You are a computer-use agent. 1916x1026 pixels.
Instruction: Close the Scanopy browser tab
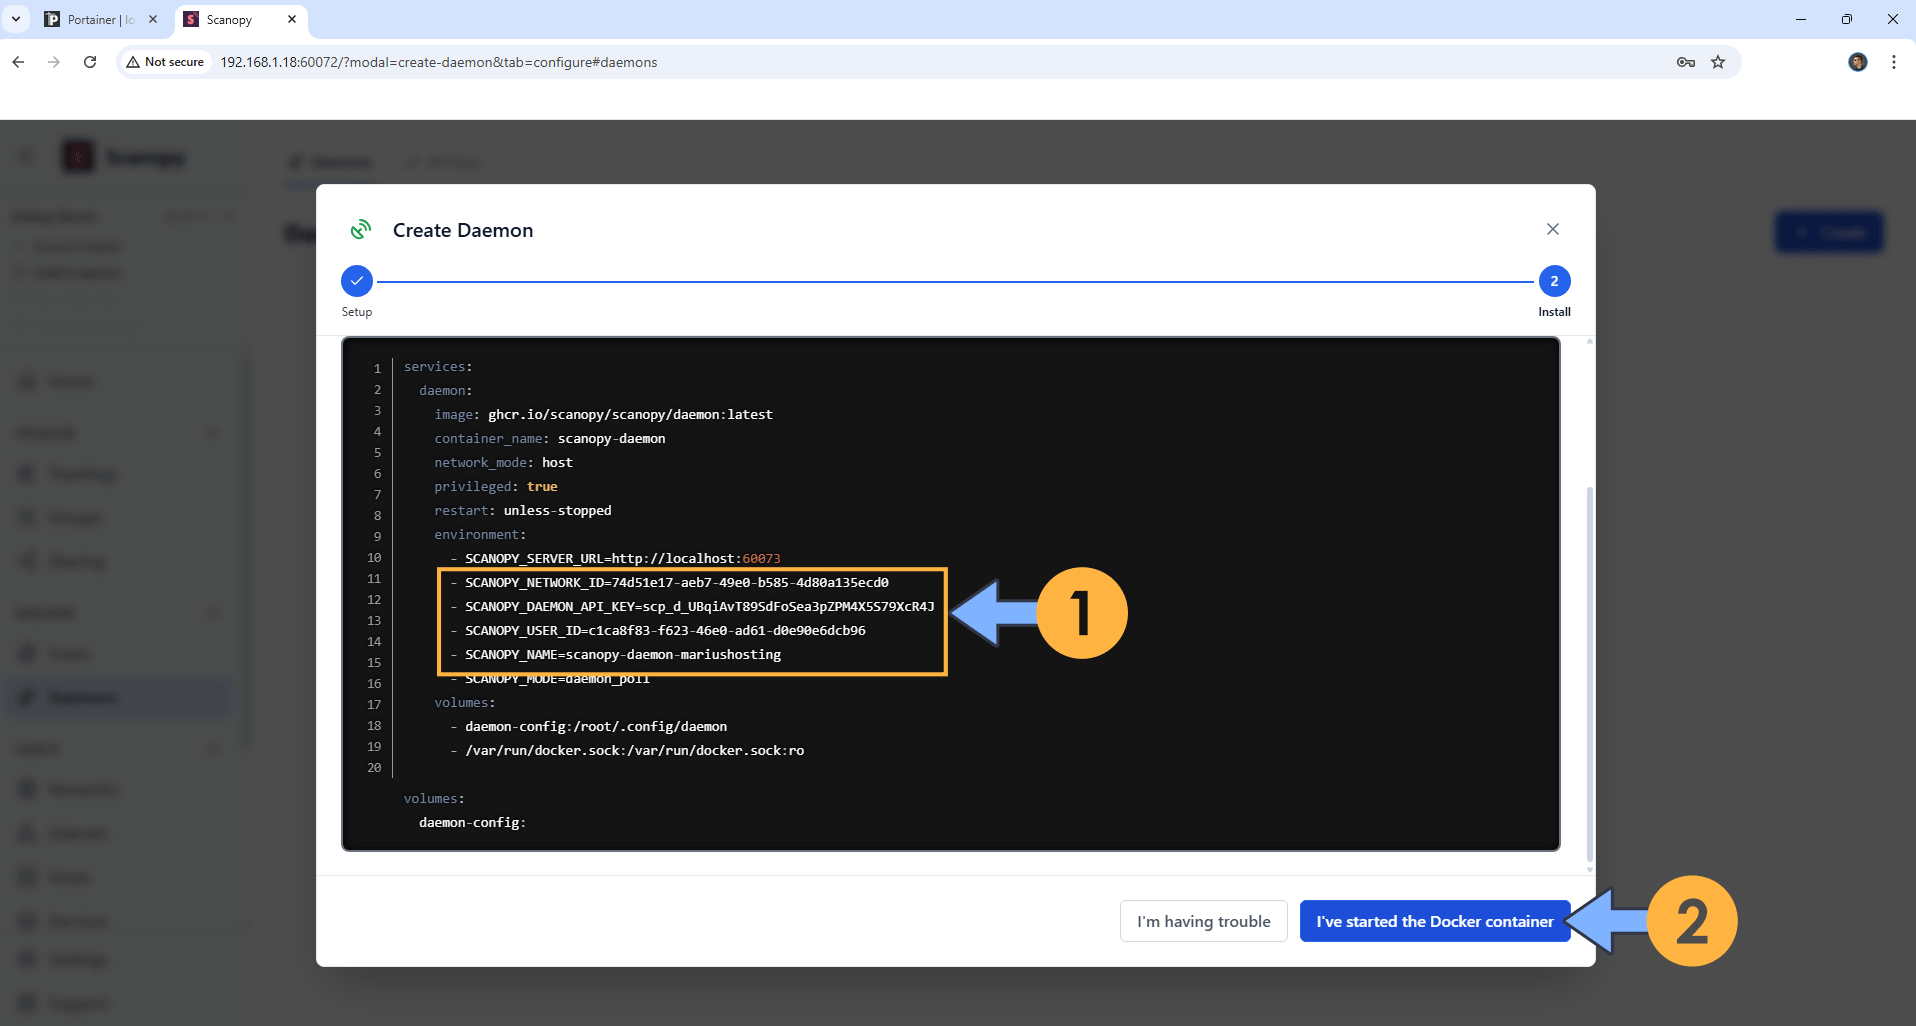click(292, 19)
